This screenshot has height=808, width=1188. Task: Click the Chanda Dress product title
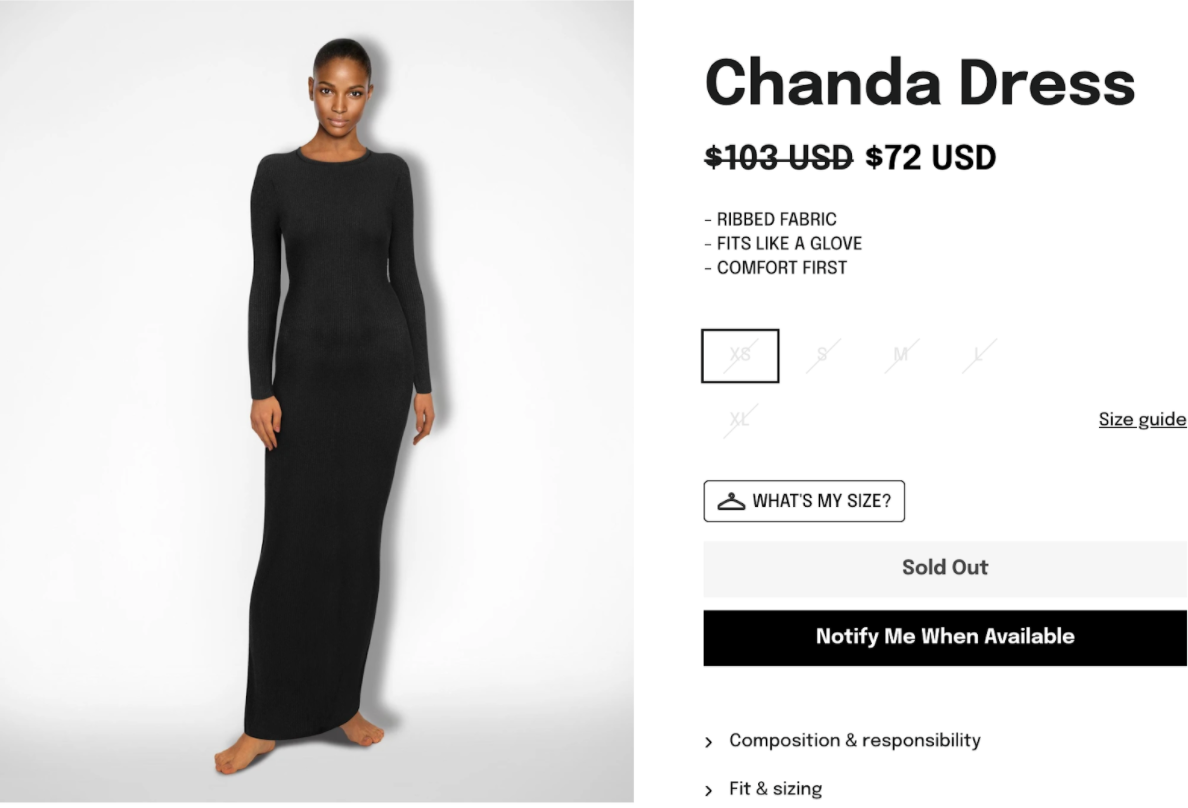pyautogui.click(x=920, y=83)
